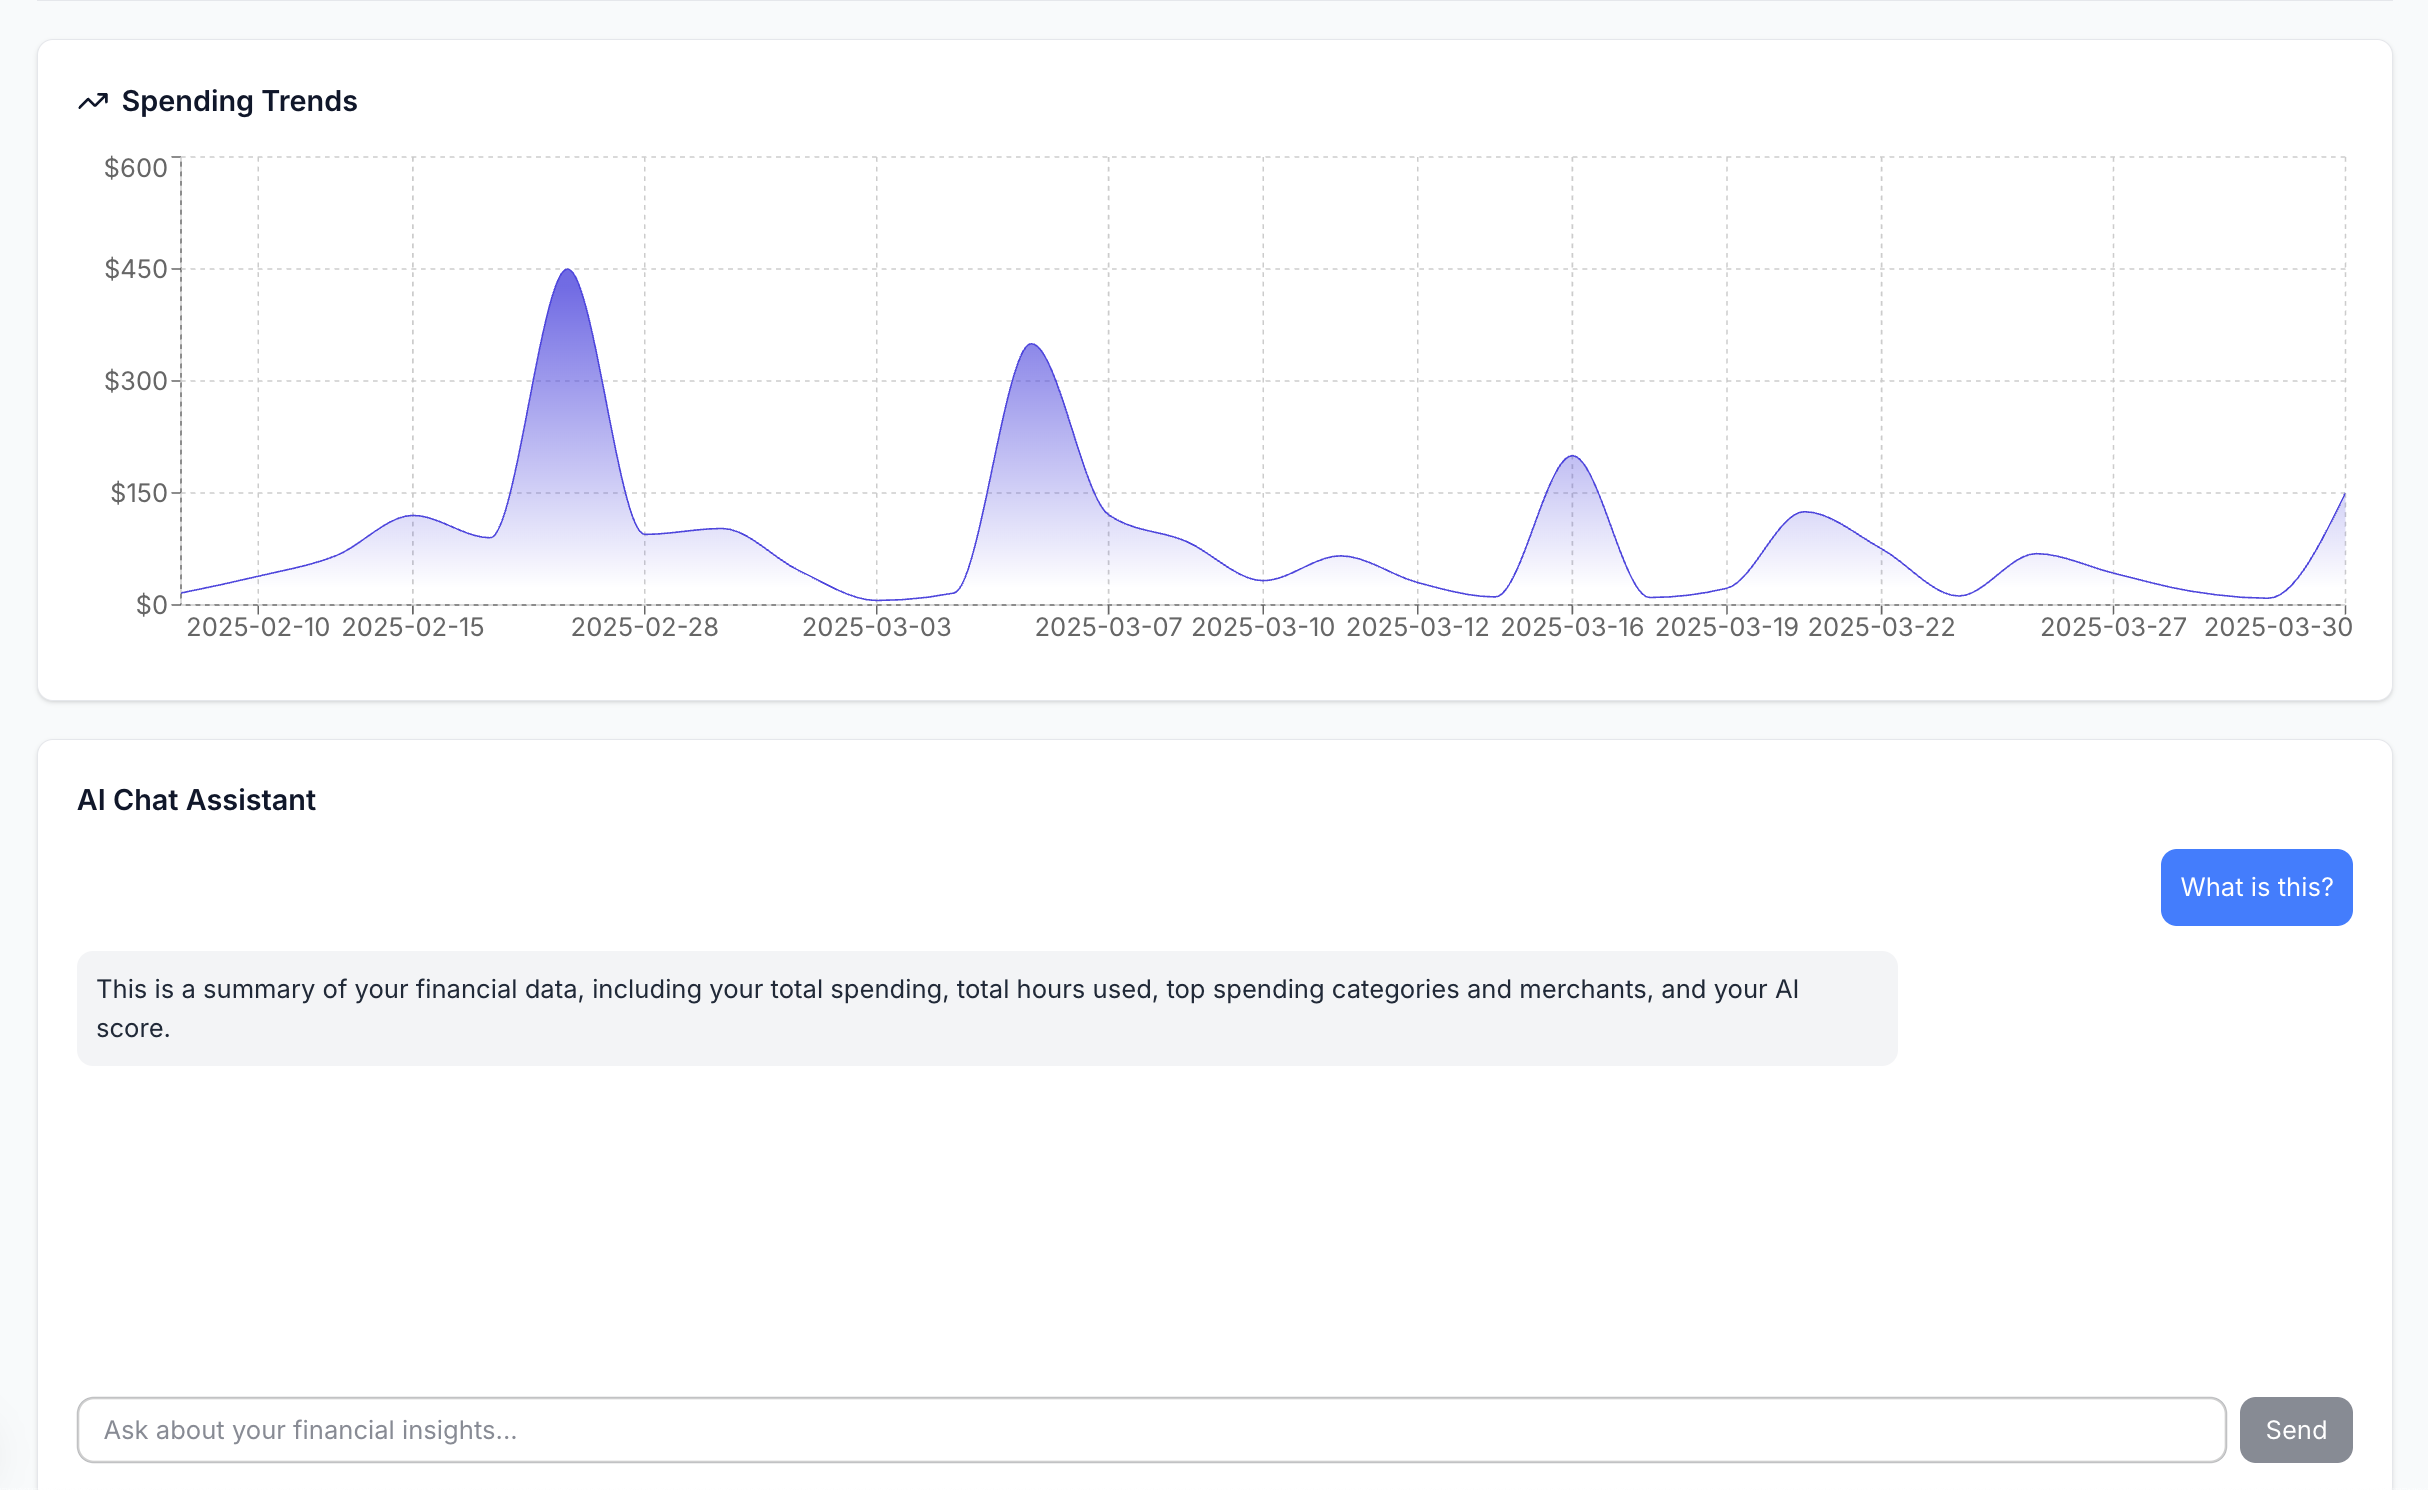Click the $600 y-axis label
The image size is (2428, 1490).
(x=136, y=167)
